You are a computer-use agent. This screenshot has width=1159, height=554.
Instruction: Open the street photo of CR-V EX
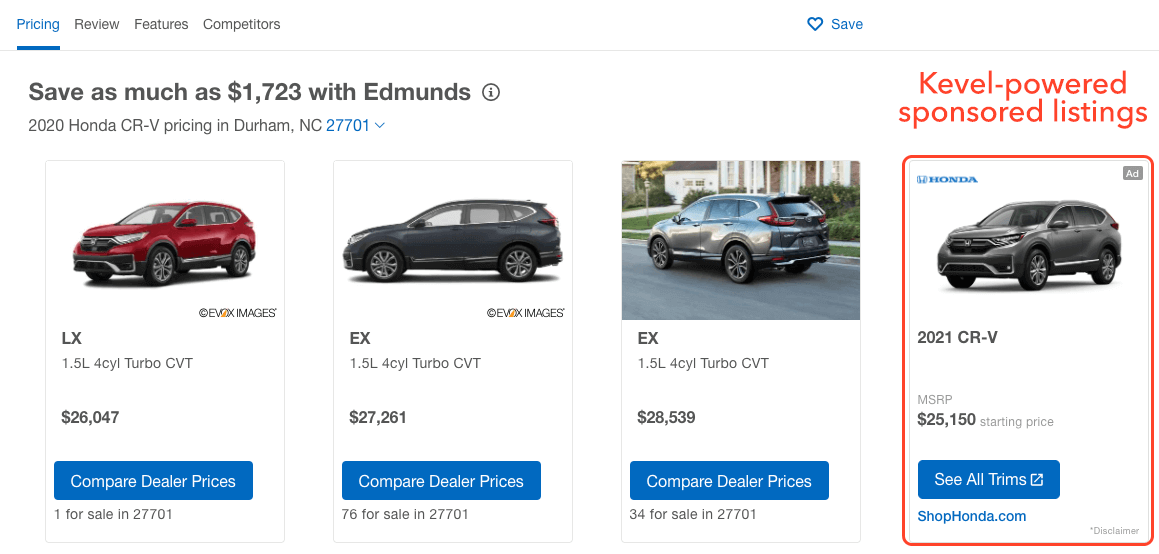pyautogui.click(x=741, y=240)
